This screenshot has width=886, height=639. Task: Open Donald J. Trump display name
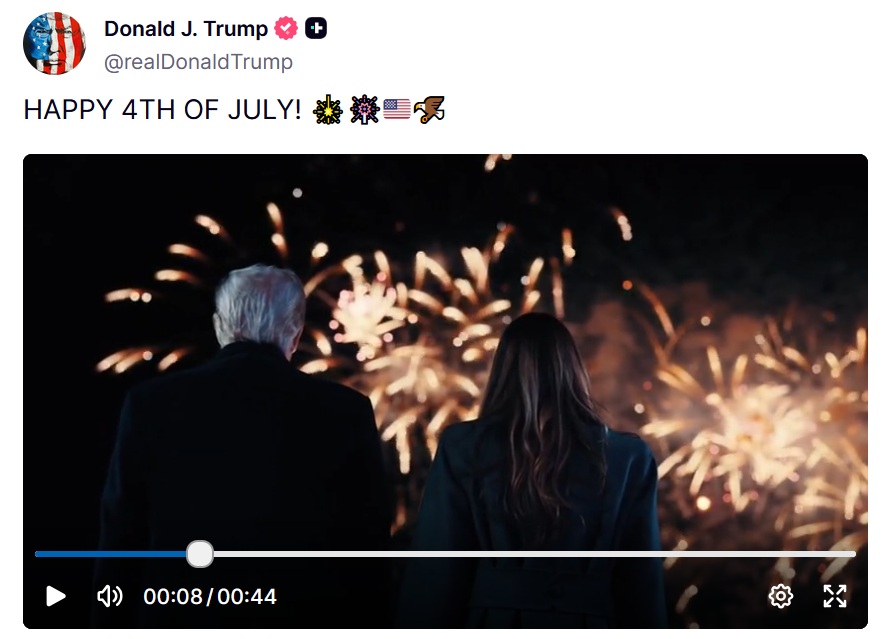click(x=186, y=28)
